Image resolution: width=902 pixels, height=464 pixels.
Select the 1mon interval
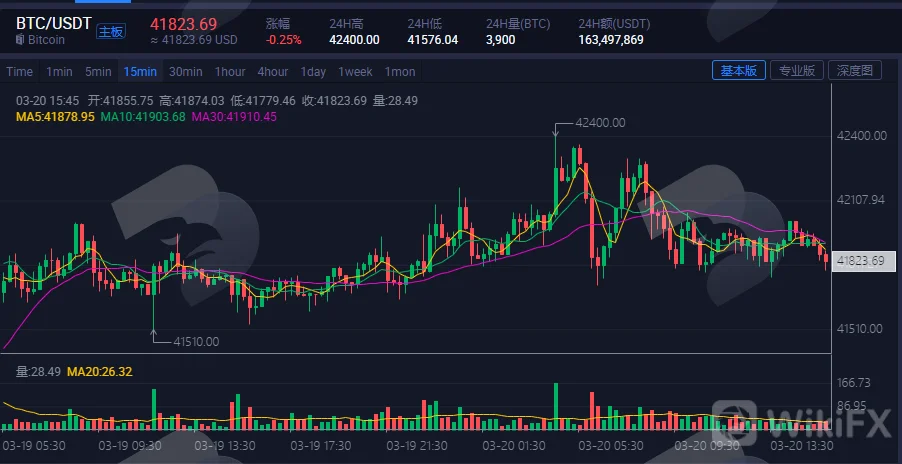click(x=400, y=72)
